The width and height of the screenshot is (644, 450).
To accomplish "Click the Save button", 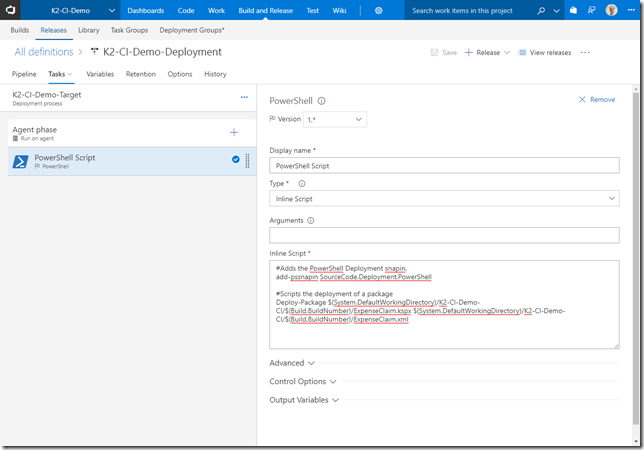I will (444, 53).
